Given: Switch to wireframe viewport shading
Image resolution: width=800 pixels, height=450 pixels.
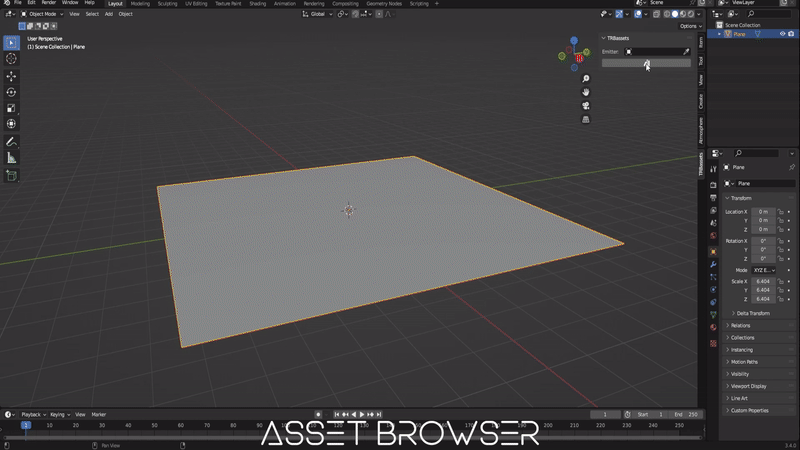Looking at the screenshot, I should [667, 14].
